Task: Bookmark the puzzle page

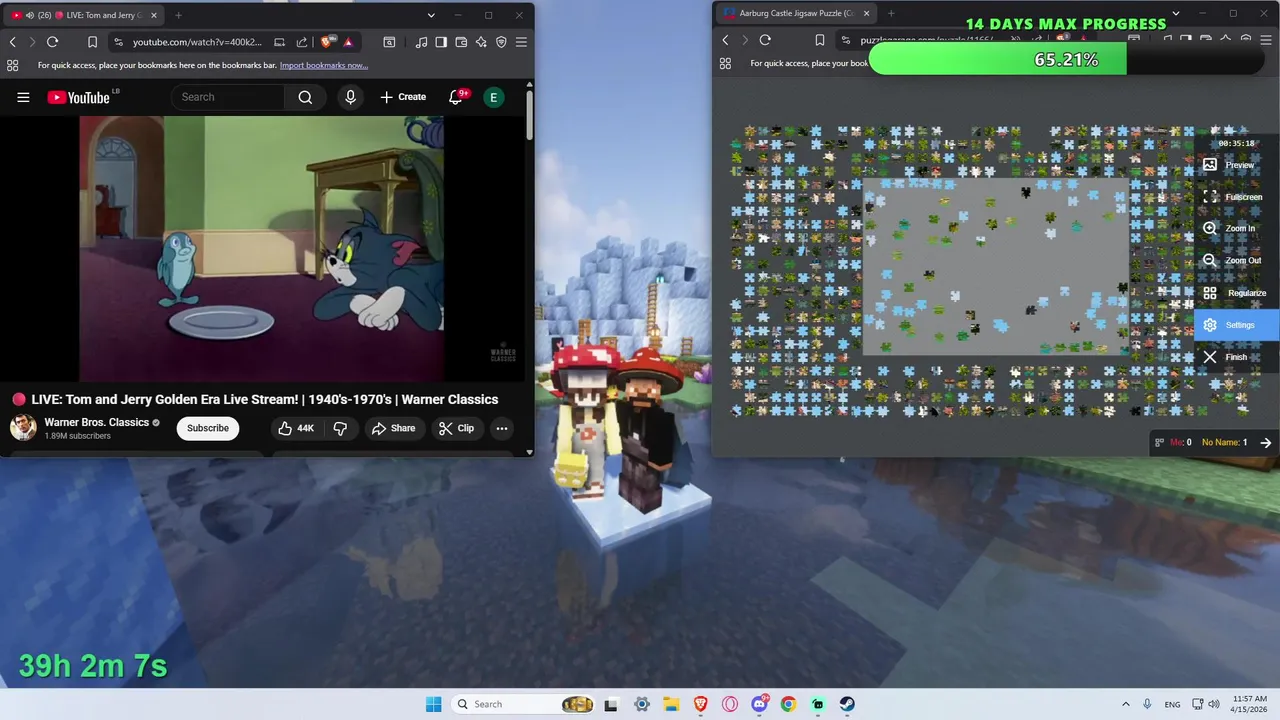Action: point(819,40)
